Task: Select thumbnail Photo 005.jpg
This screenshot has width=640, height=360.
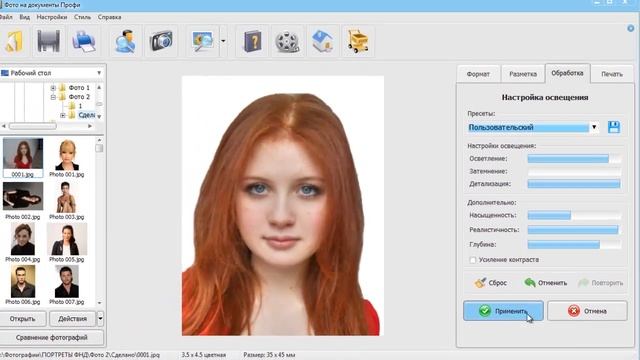Action: (x=67, y=242)
